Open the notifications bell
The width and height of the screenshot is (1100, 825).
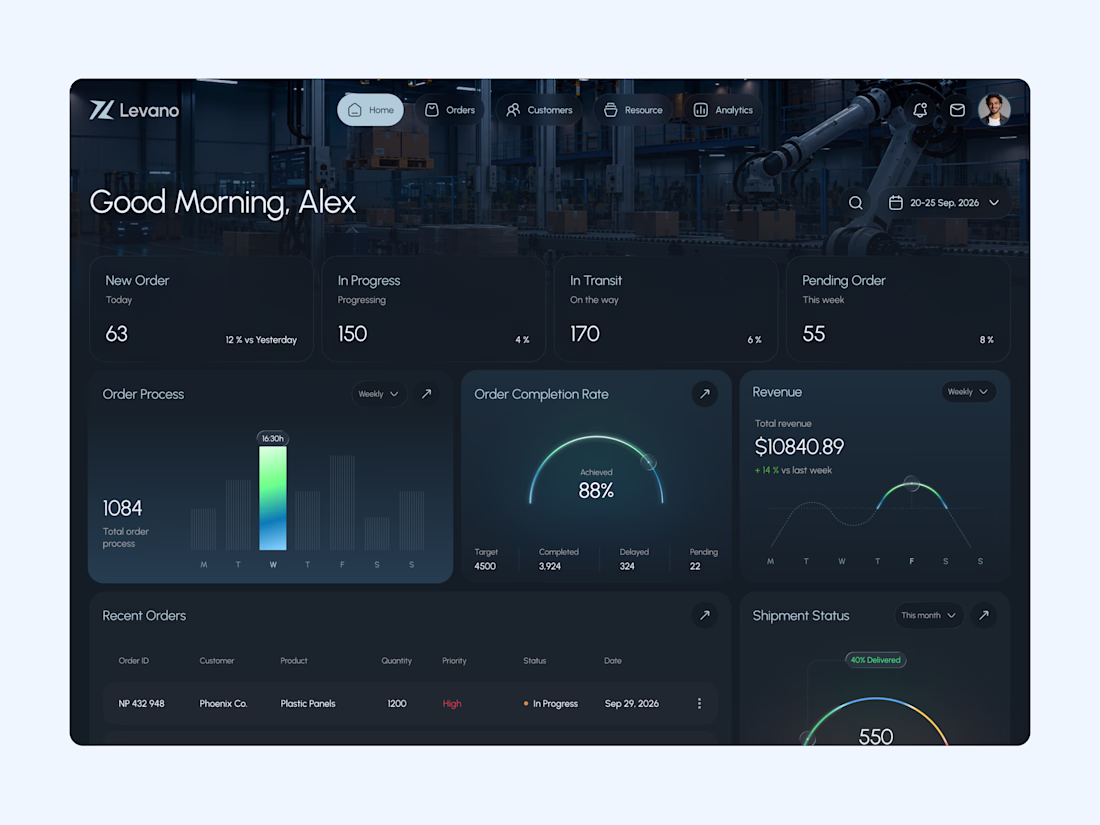tap(920, 110)
